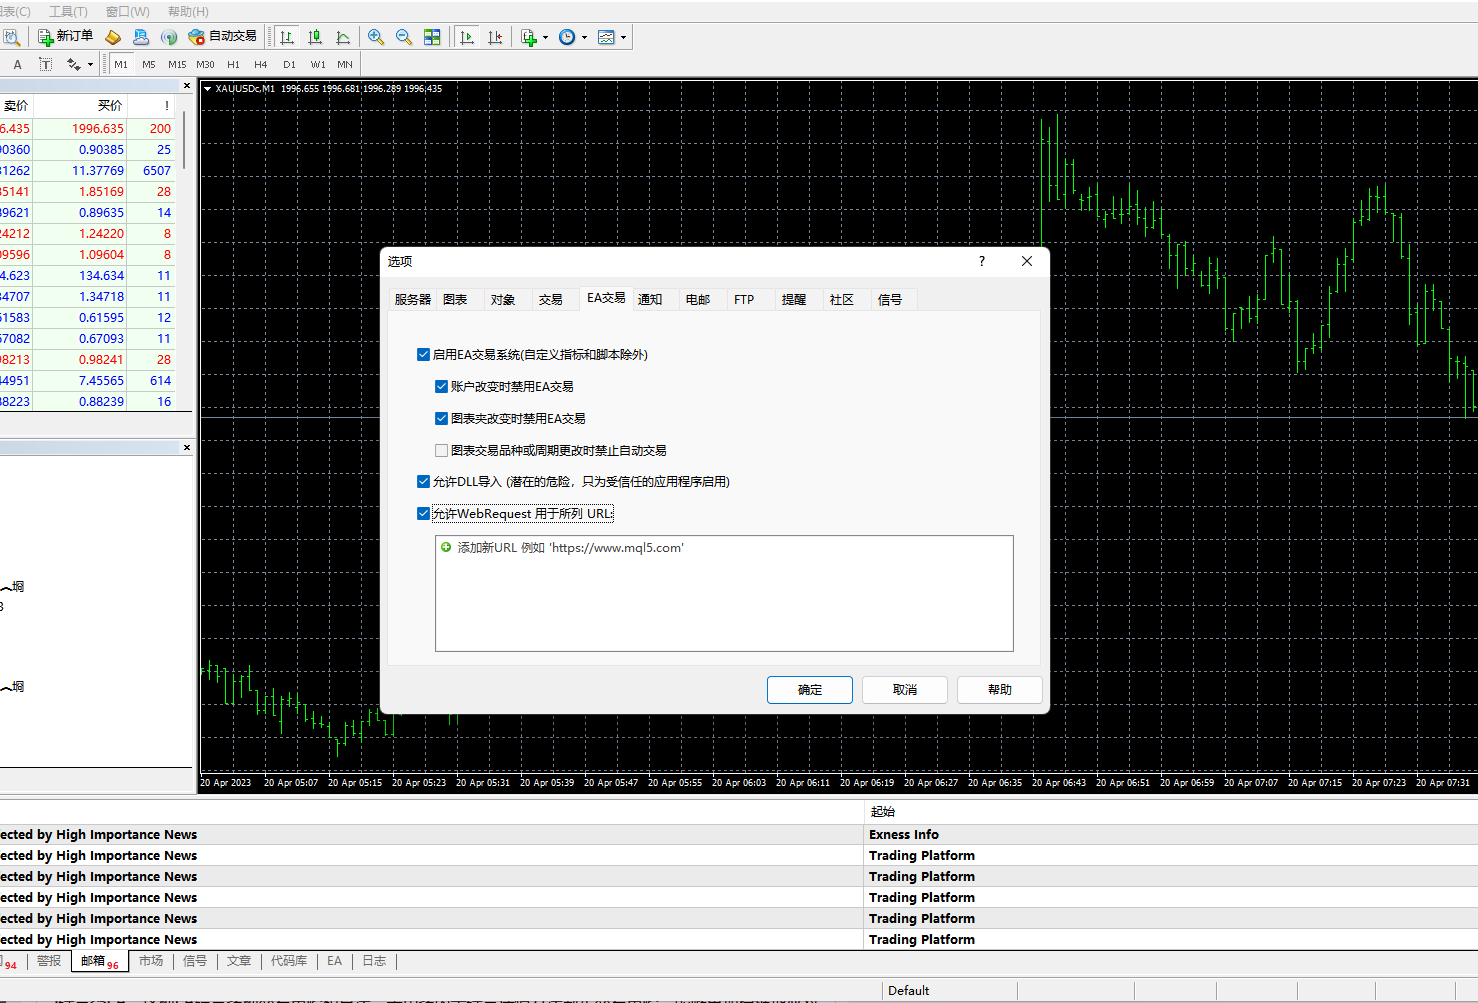1478x1003 pixels.
Task: Open the 通知 tab in options dialog
Action: [x=650, y=300]
